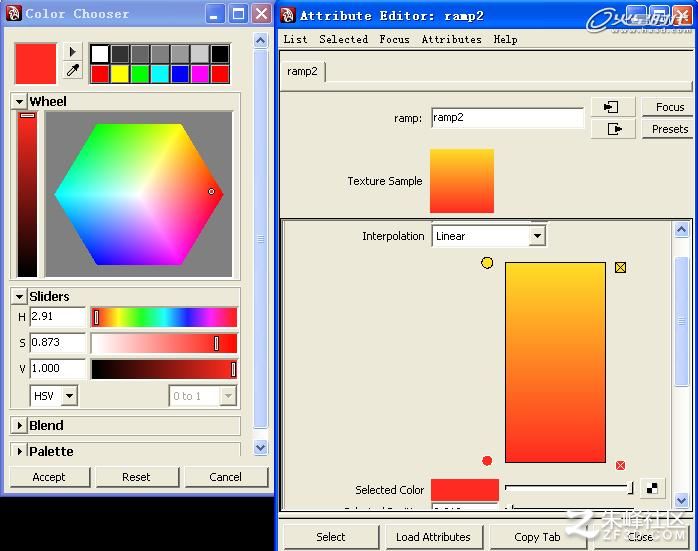Click the Cancel button

tap(226, 477)
